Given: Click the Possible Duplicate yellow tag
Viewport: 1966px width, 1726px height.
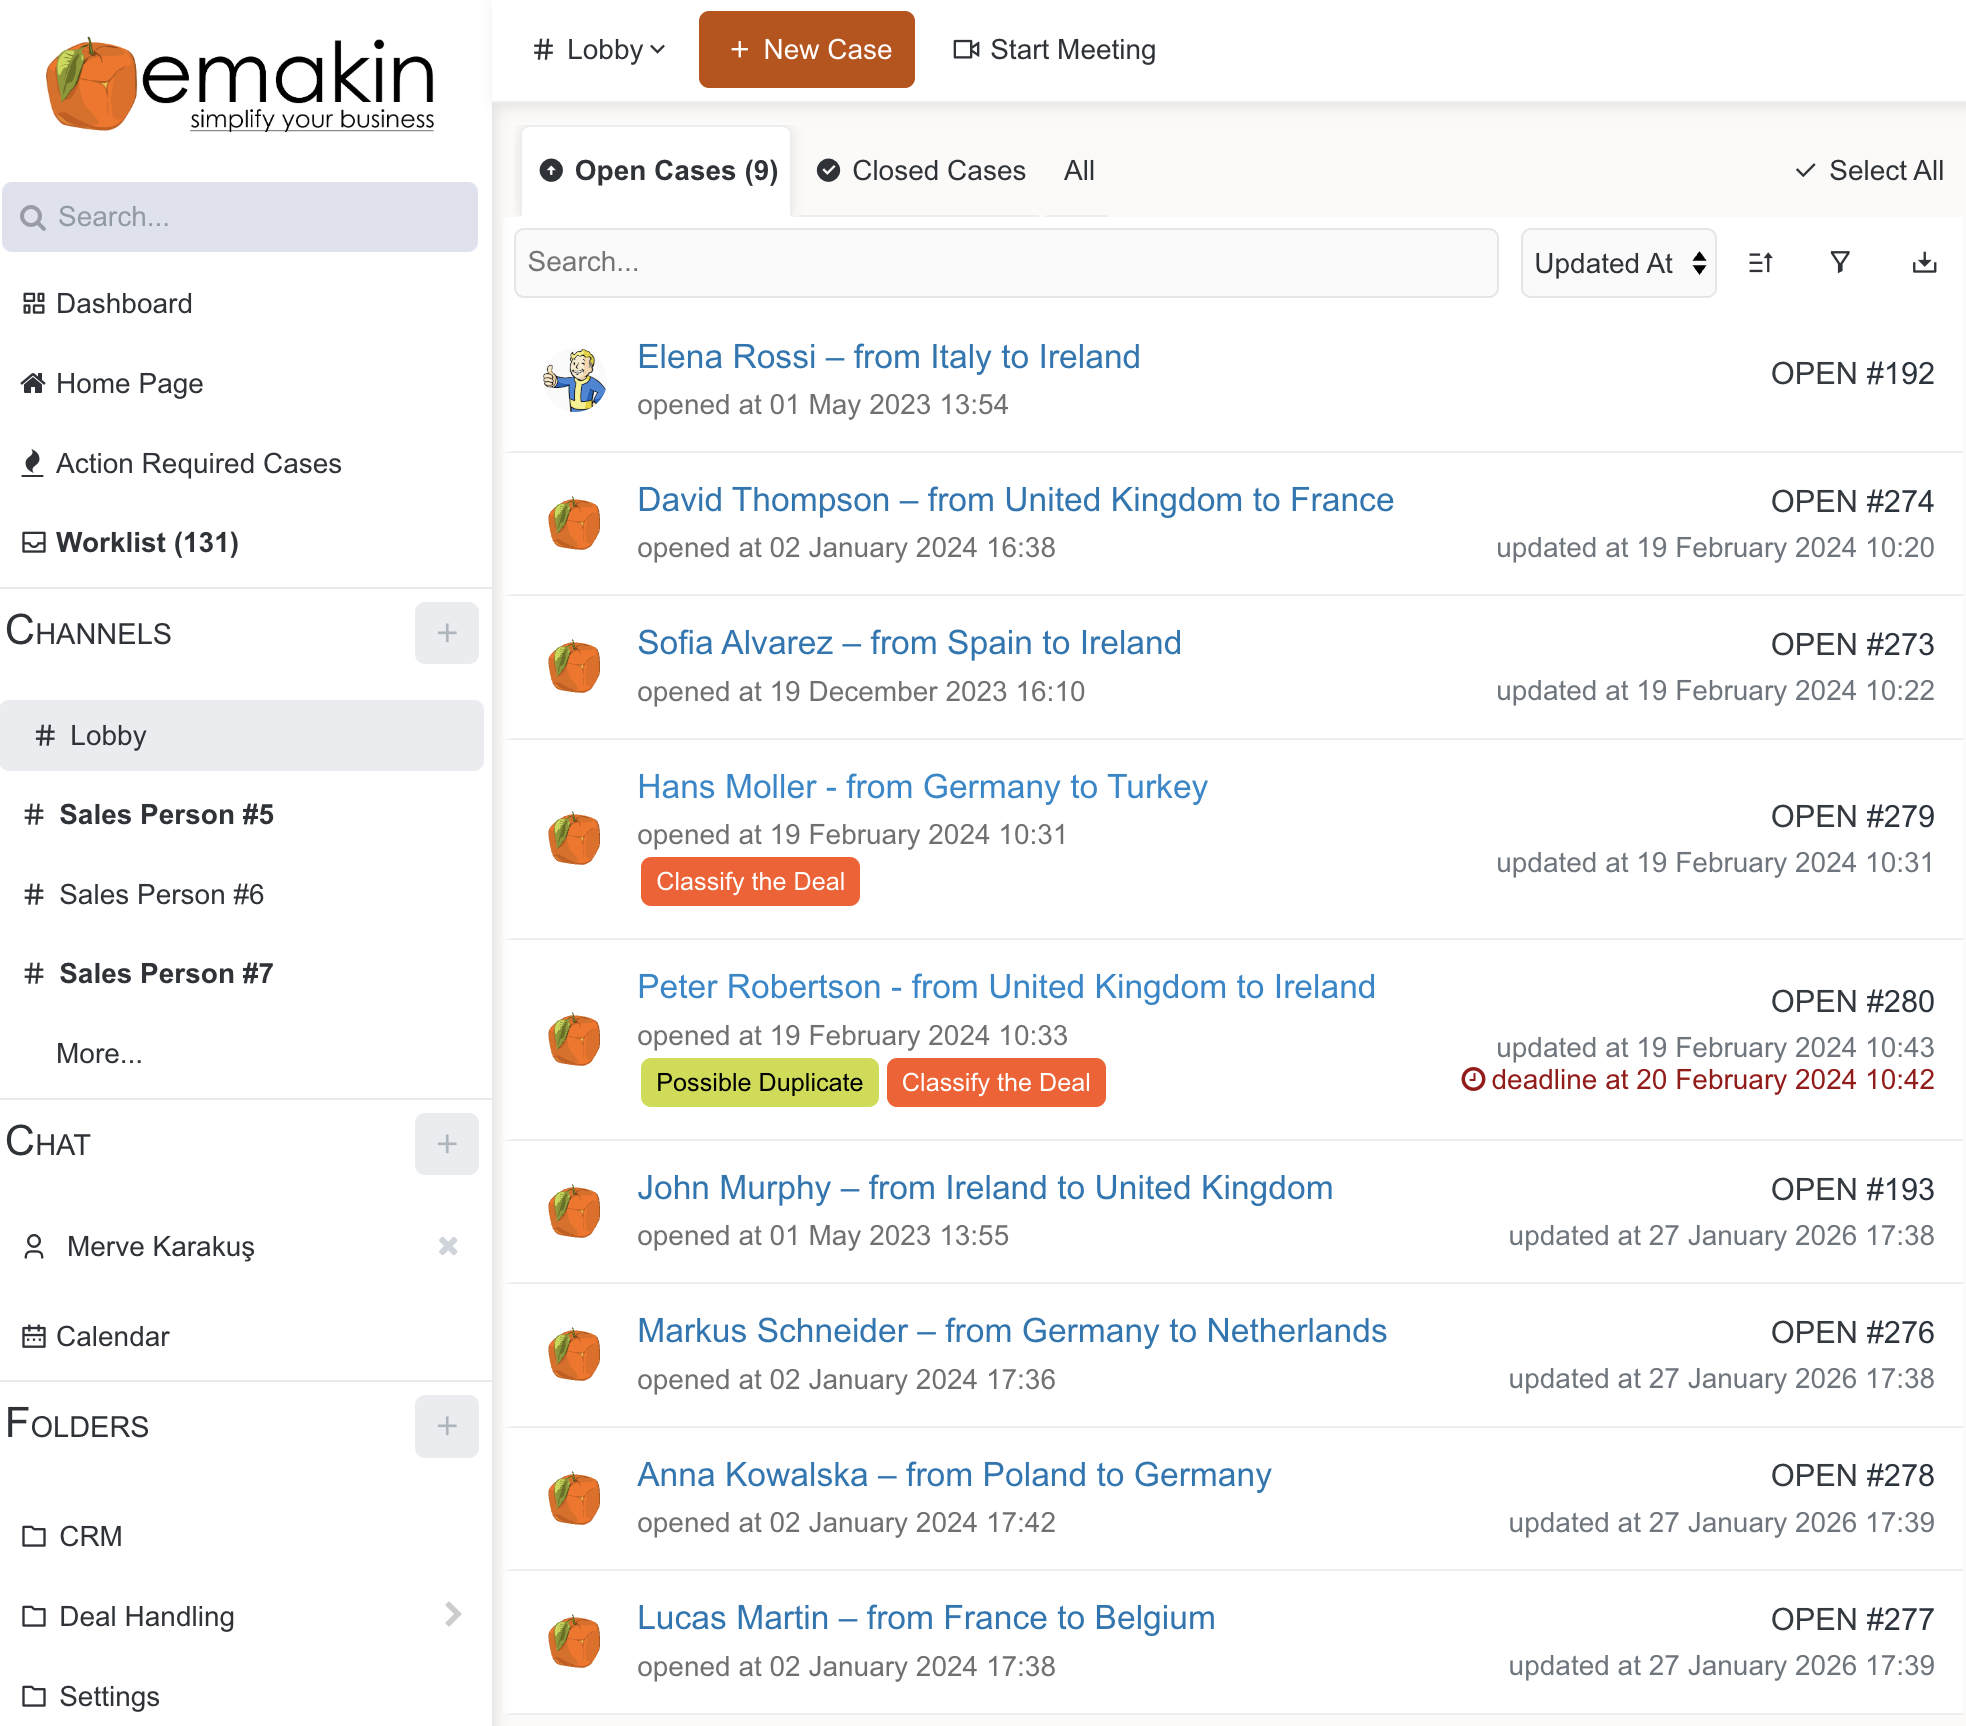Looking at the screenshot, I should point(759,1083).
